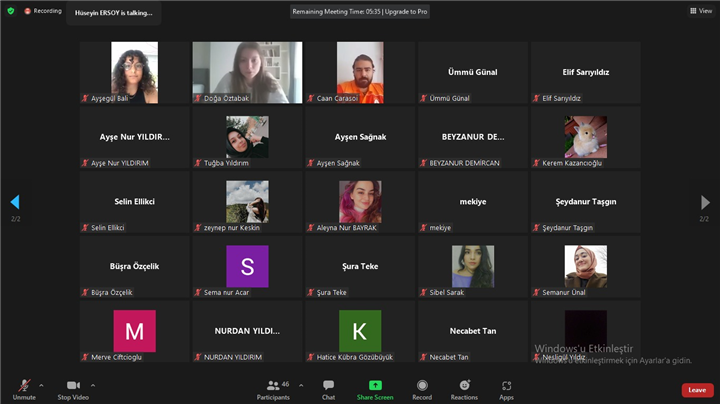Viewport: 720px width, 404px height.
Task: Select Tuğba Yıldırım profile picture tile
Action: (248, 137)
